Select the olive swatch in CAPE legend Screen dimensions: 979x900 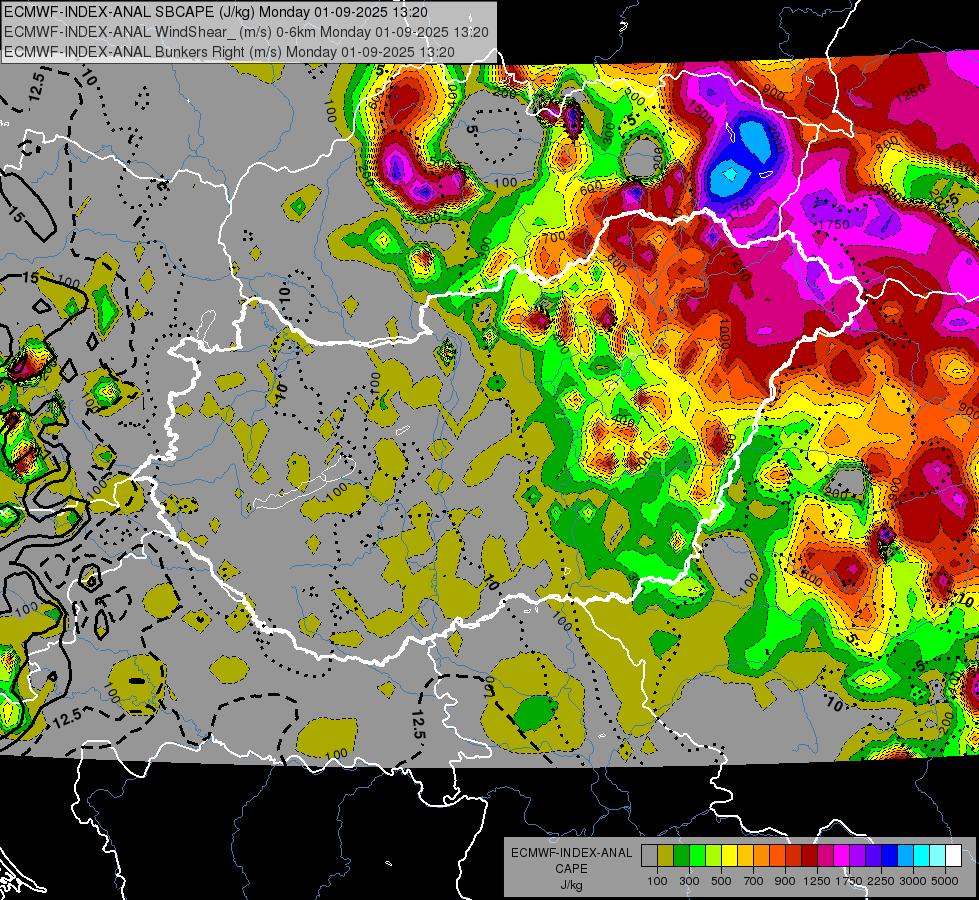666,856
